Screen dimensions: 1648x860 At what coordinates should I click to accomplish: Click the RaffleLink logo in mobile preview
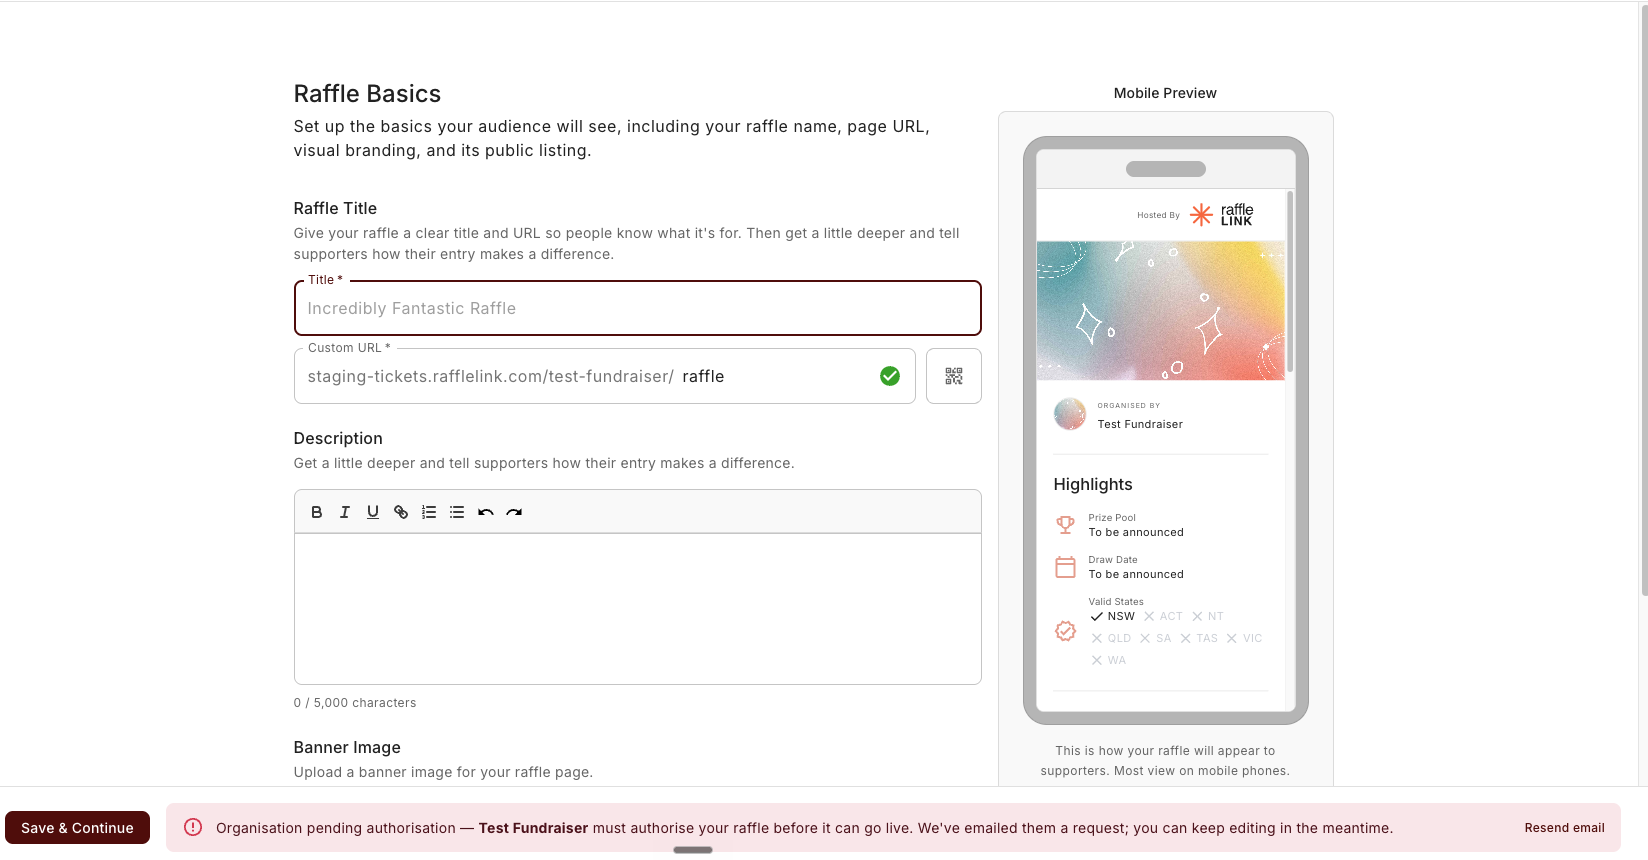point(1221,215)
